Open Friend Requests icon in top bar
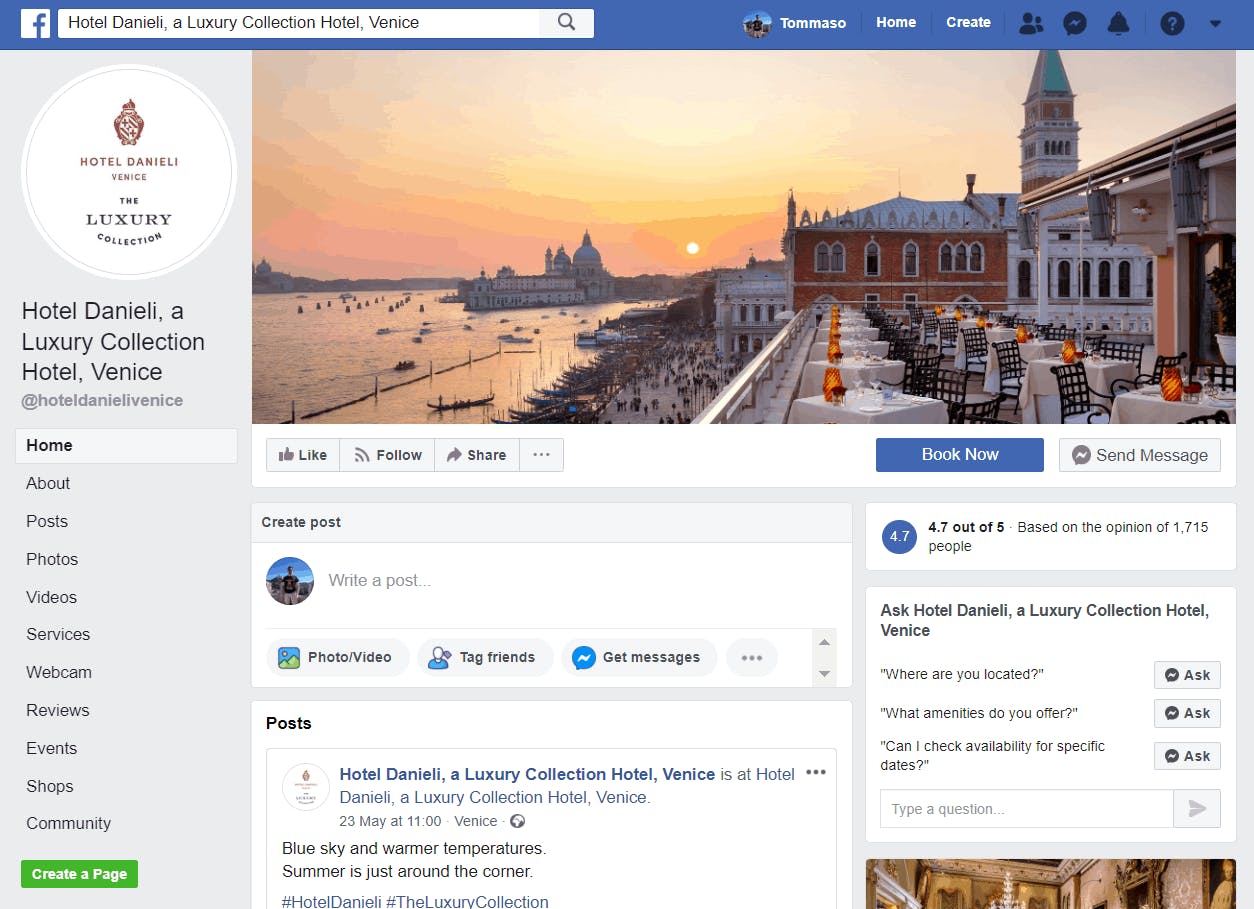This screenshot has height=909, width=1254. (x=1031, y=23)
